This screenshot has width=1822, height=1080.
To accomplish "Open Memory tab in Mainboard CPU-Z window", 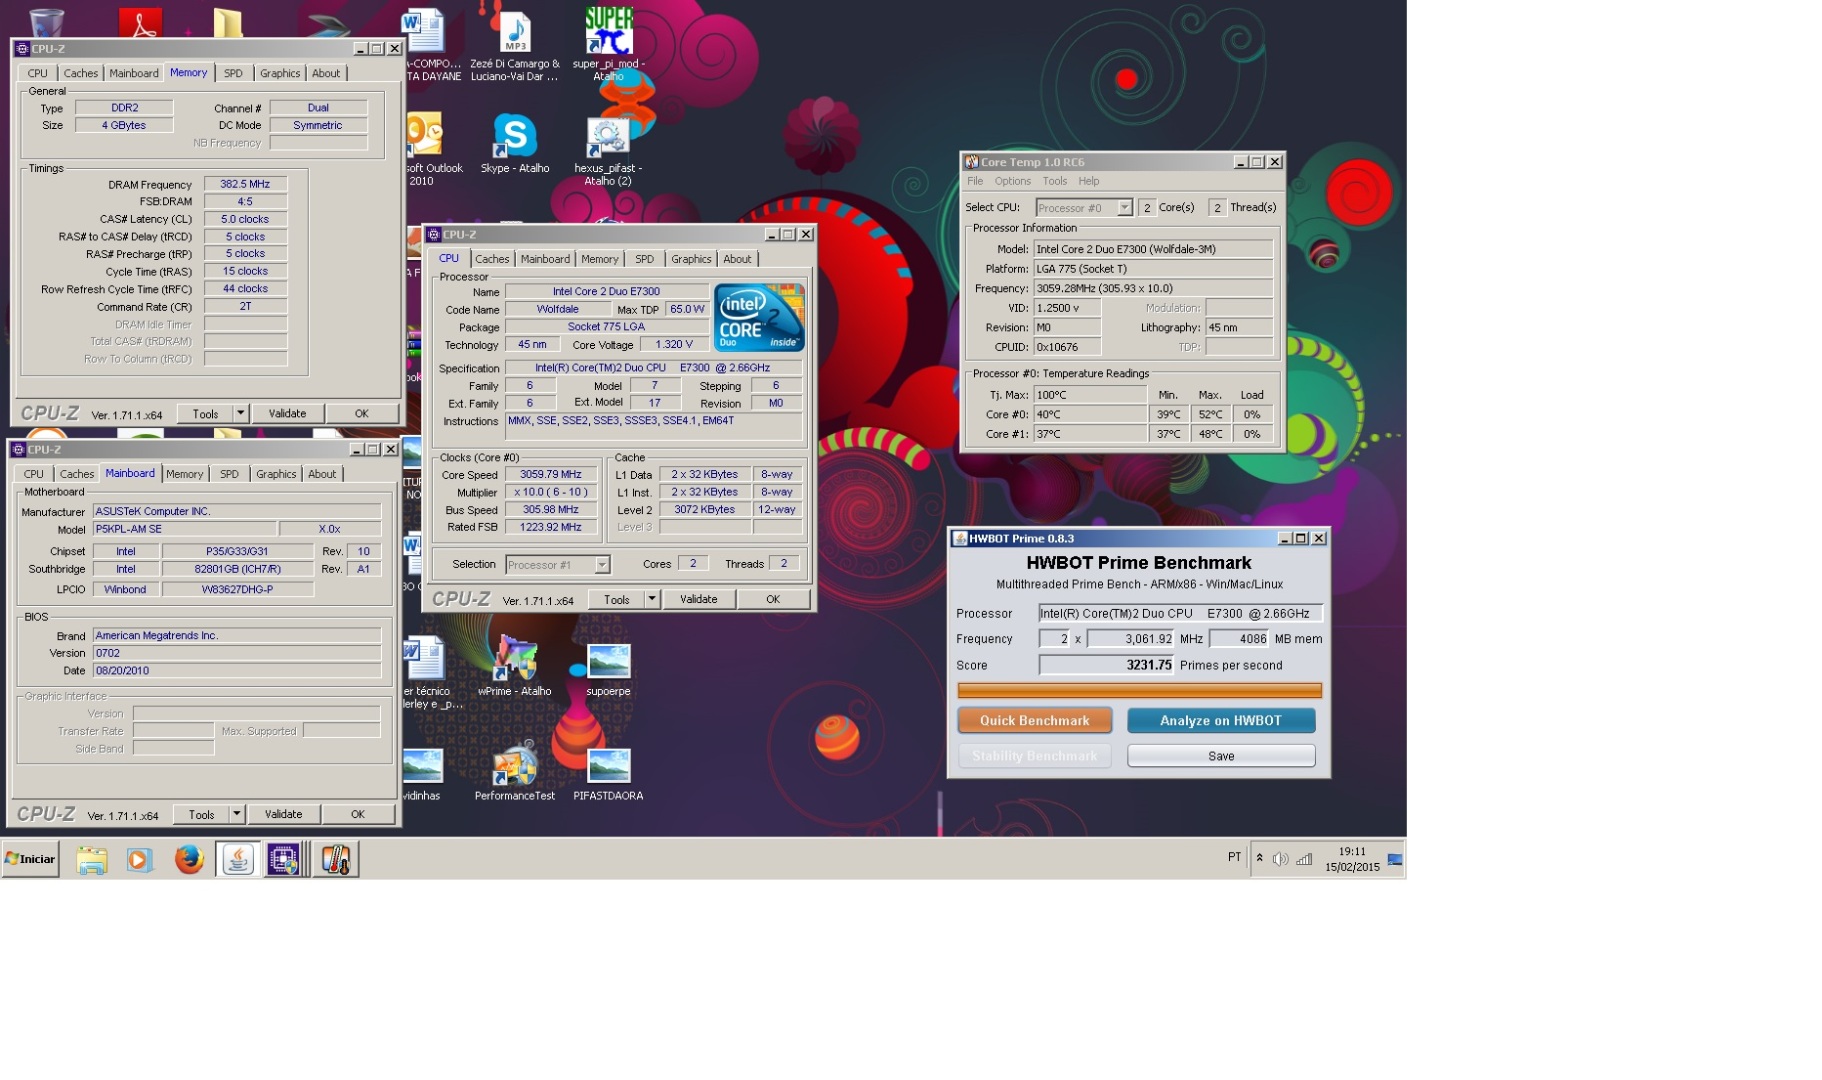I will point(184,474).
